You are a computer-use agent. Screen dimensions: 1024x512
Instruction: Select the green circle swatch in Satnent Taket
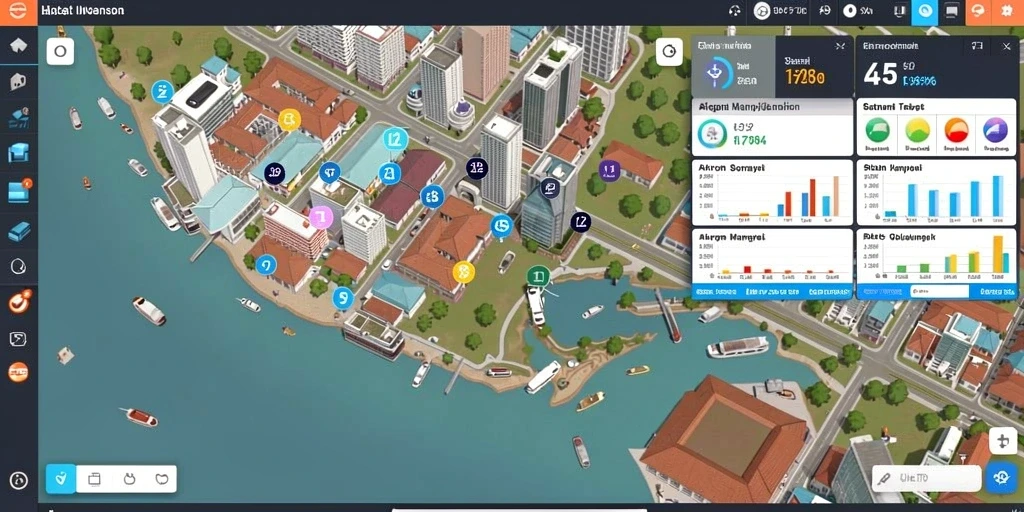877,130
